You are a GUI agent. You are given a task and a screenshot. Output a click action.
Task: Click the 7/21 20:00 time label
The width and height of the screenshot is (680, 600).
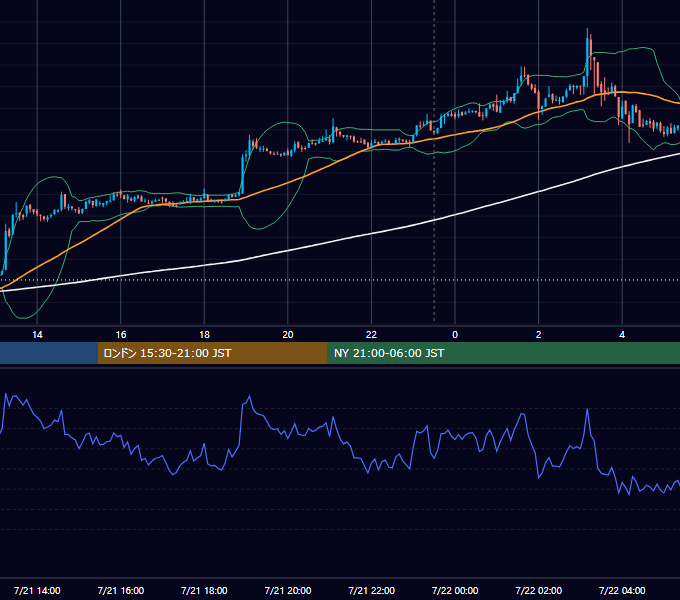288,590
